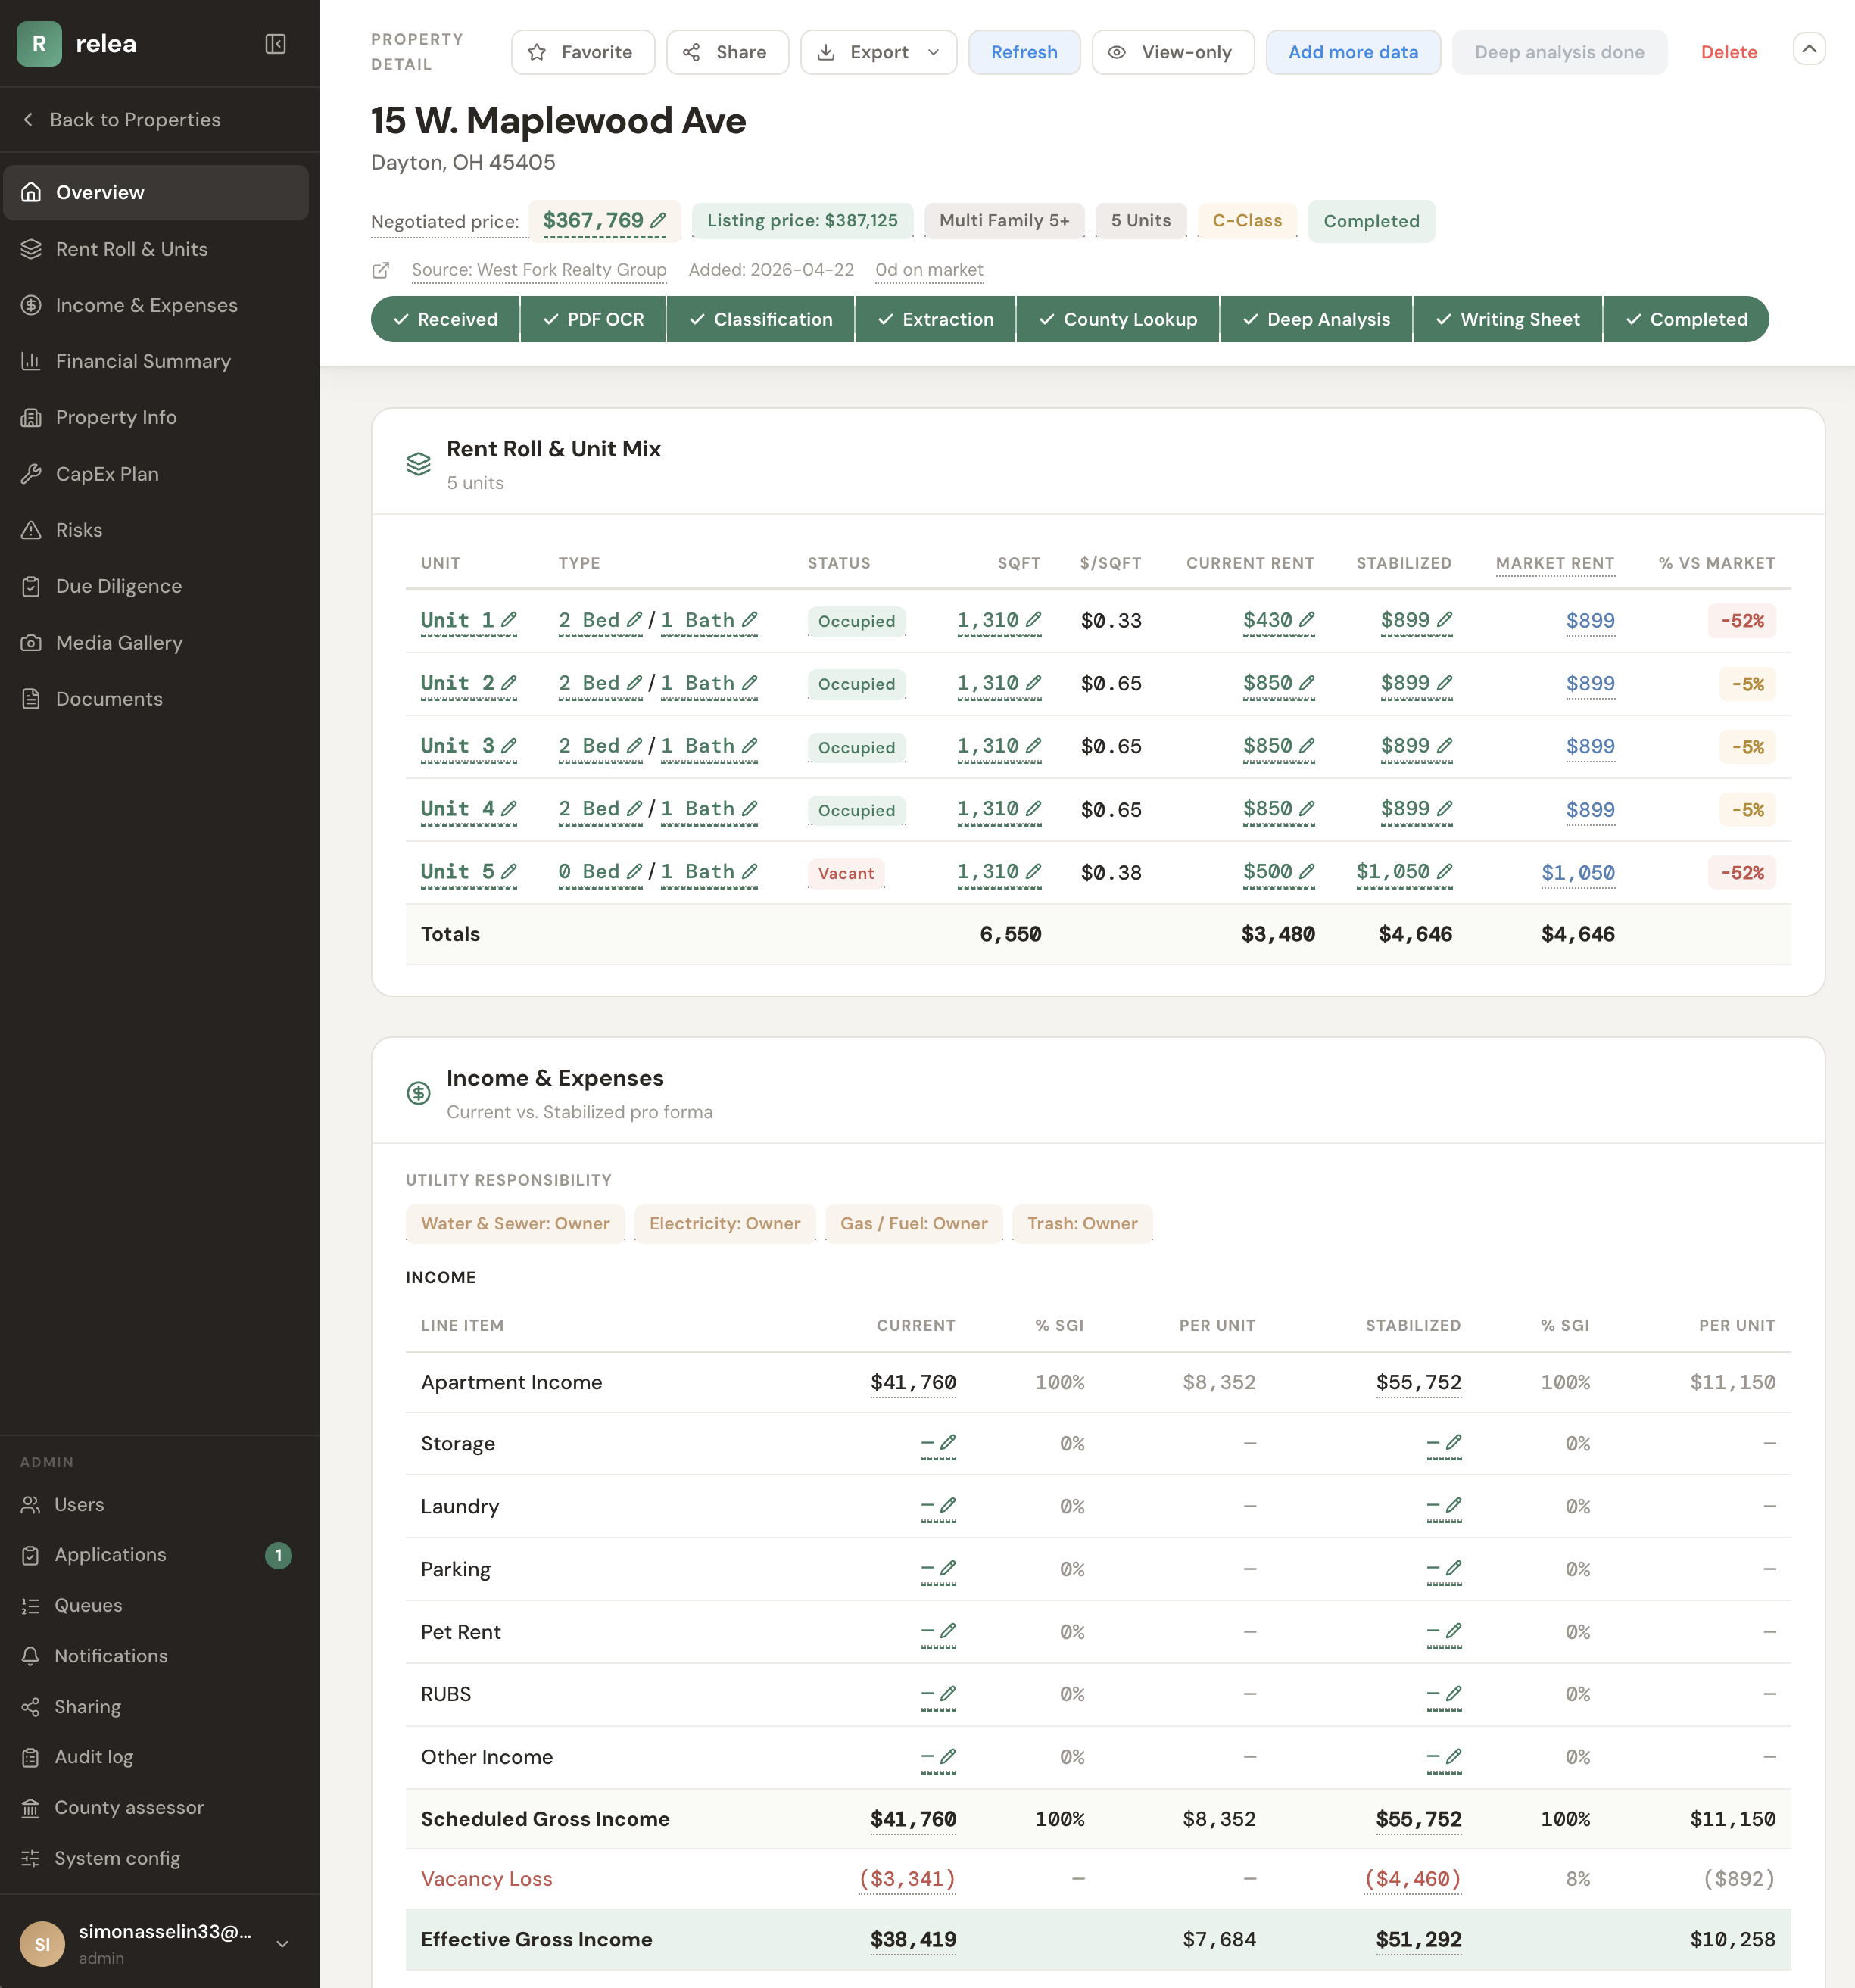Edit the Unit 2 stabilized rent $899 pencil
This screenshot has width=1855, height=1988.
[1444, 683]
